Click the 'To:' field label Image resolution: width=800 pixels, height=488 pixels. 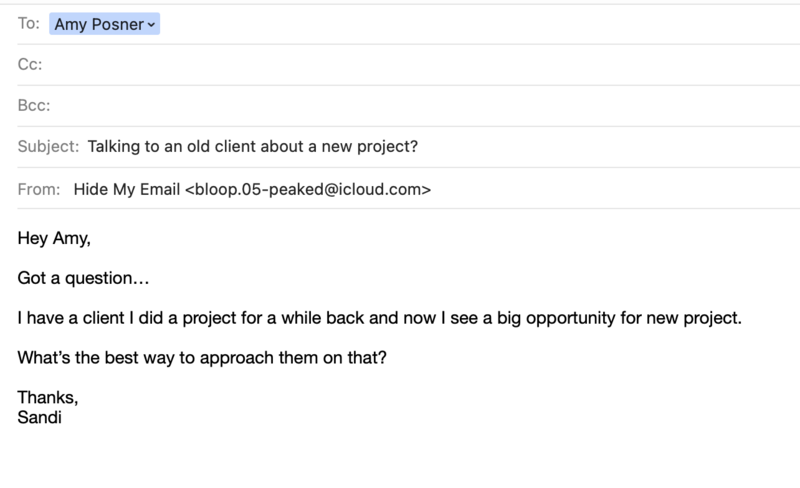tap(29, 23)
